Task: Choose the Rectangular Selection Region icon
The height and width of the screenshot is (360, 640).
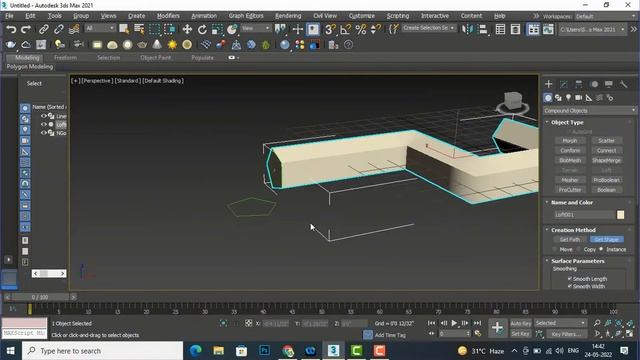Action: [x=154, y=29]
